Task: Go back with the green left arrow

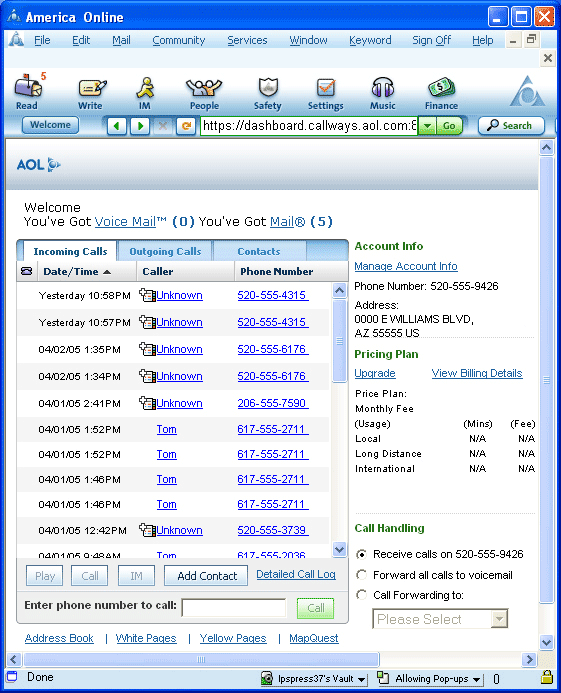Action: point(117,126)
